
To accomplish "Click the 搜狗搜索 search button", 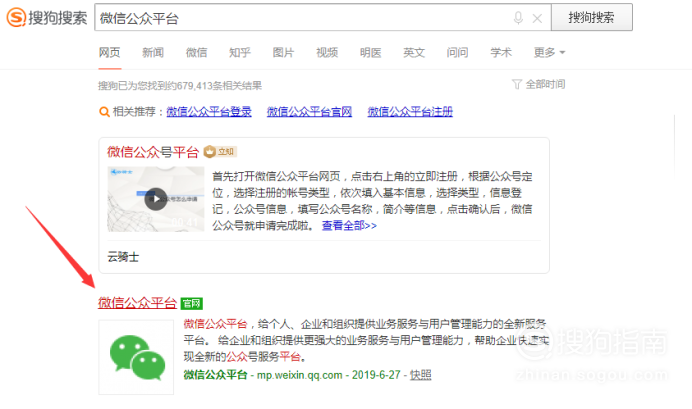I will tap(591, 17).
